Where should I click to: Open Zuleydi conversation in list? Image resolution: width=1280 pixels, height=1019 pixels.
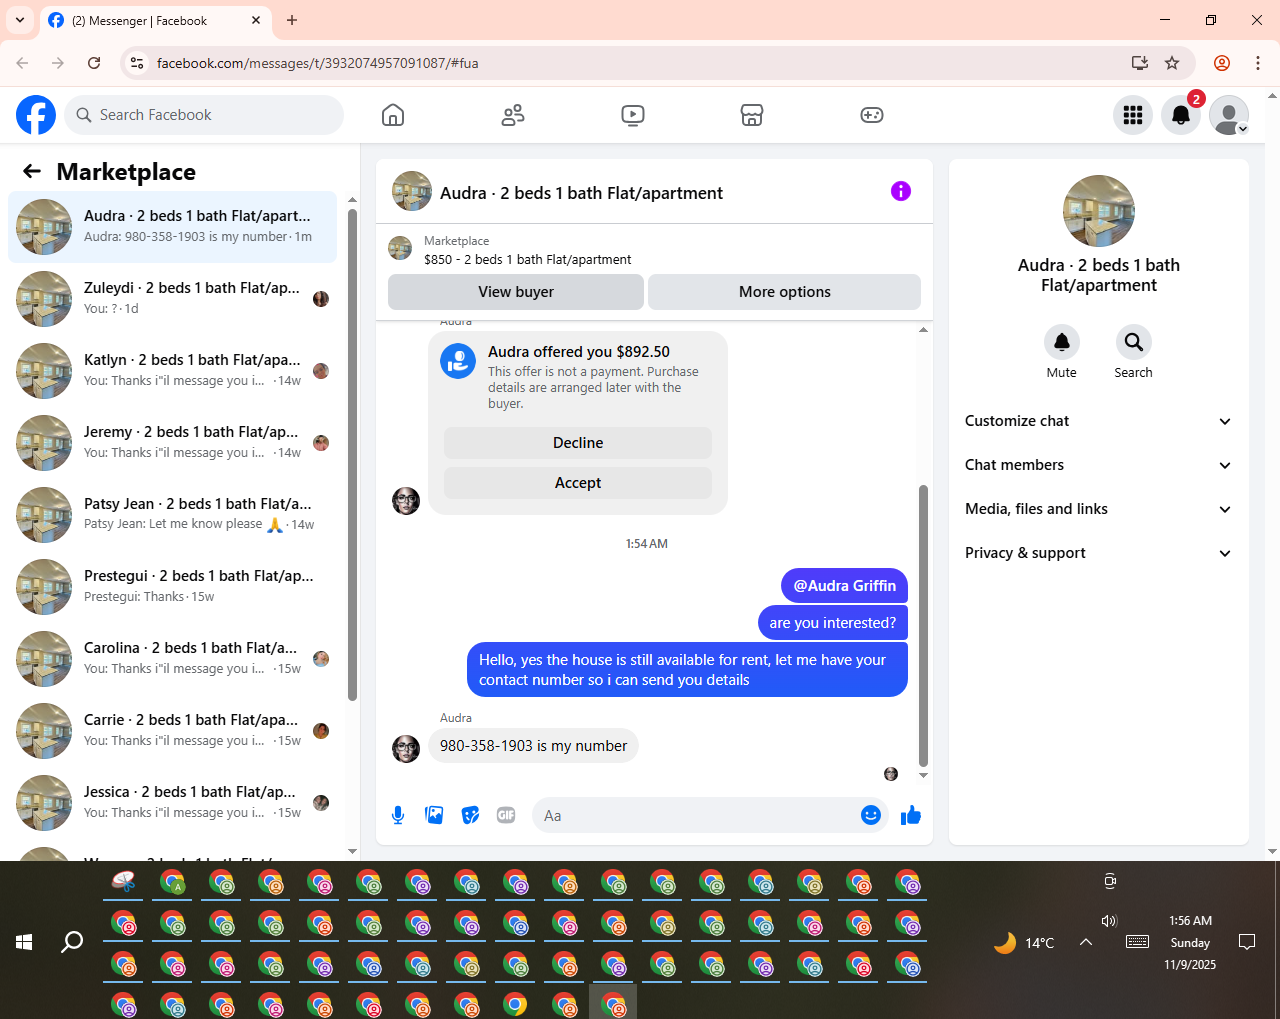coord(172,299)
